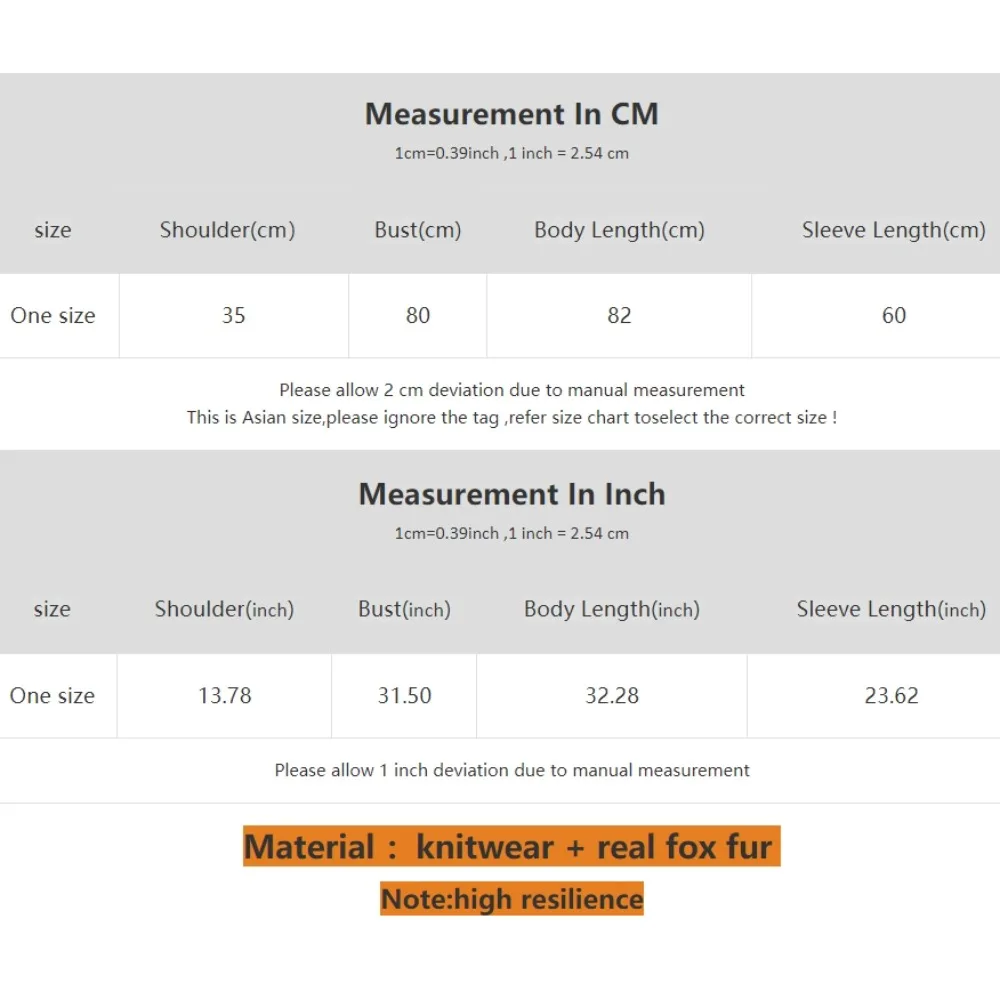Click the Body Length(inch) header
Screen dimensions: 1000x1000
point(611,609)
